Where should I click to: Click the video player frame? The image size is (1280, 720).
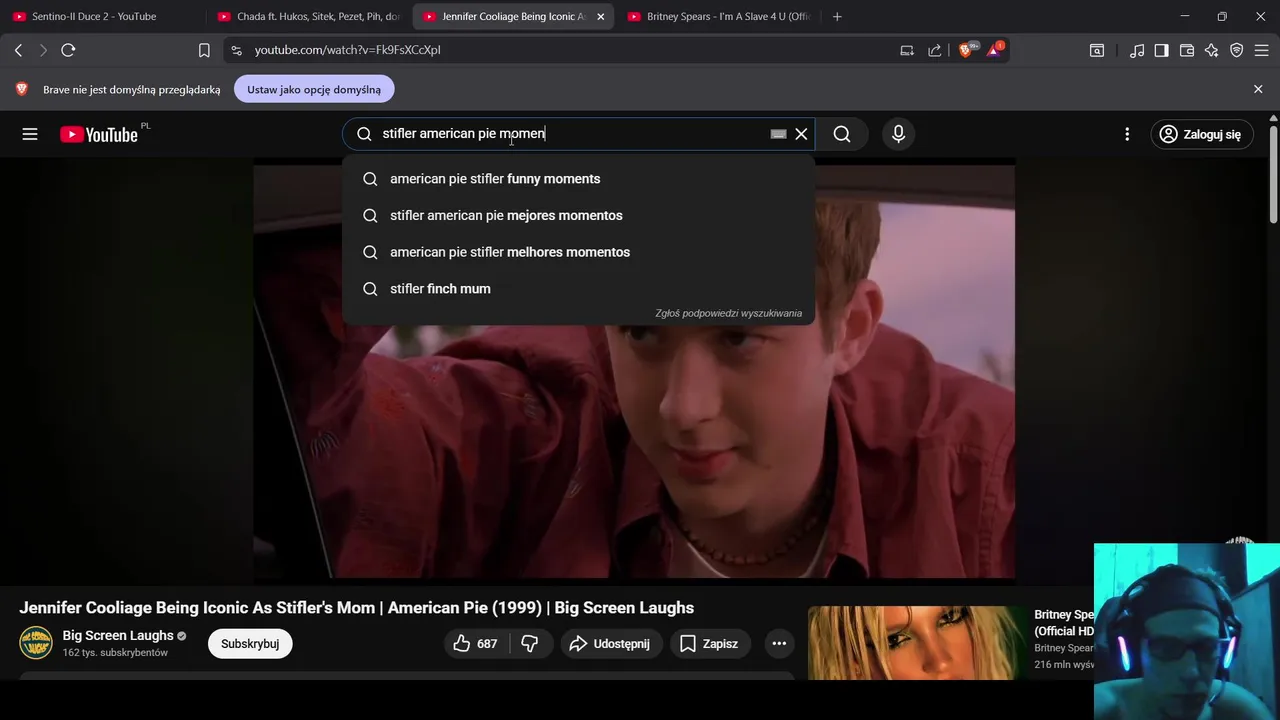pyautogui.click(x=634, y=370)
